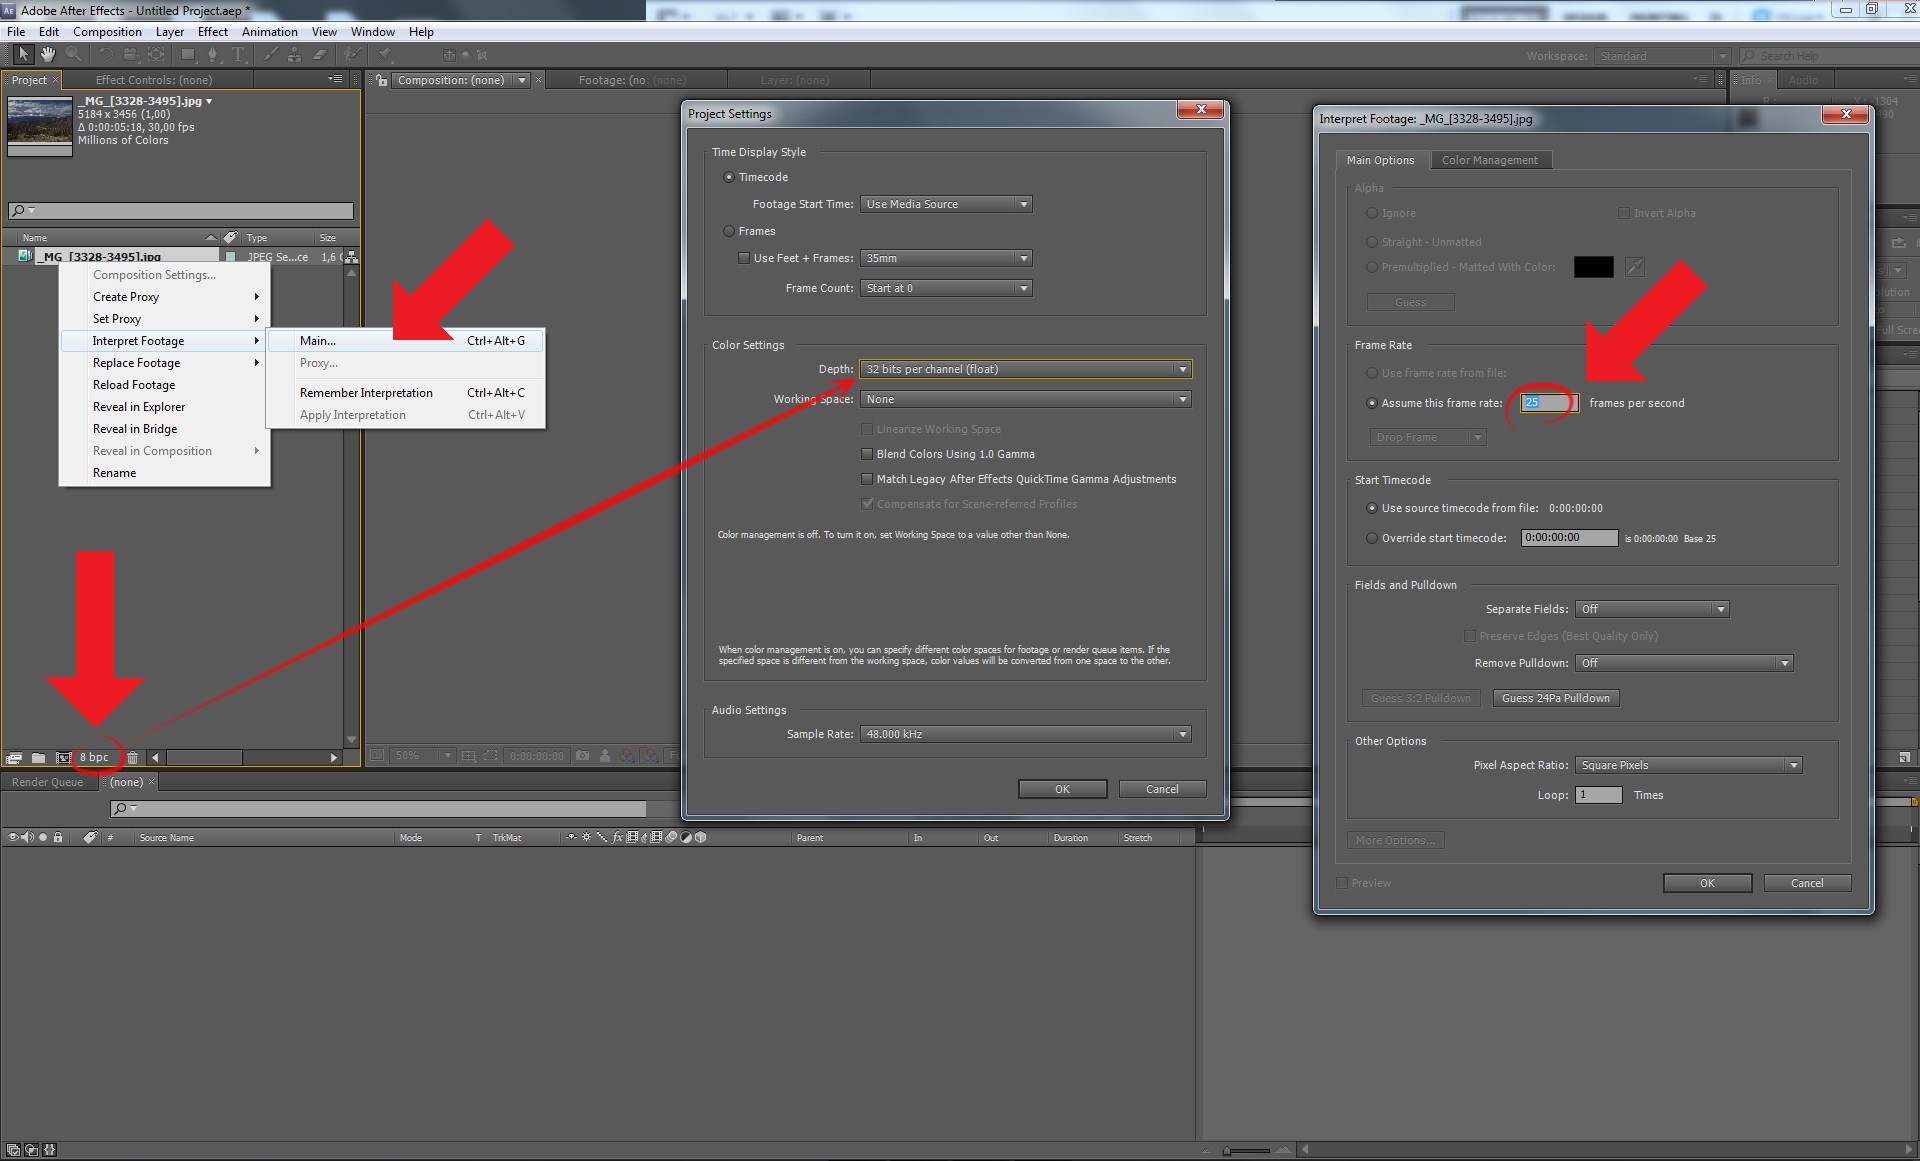Toggle the Preview checkbox in Interpret Footage

pyautogui.click(x=1342, y=883)
